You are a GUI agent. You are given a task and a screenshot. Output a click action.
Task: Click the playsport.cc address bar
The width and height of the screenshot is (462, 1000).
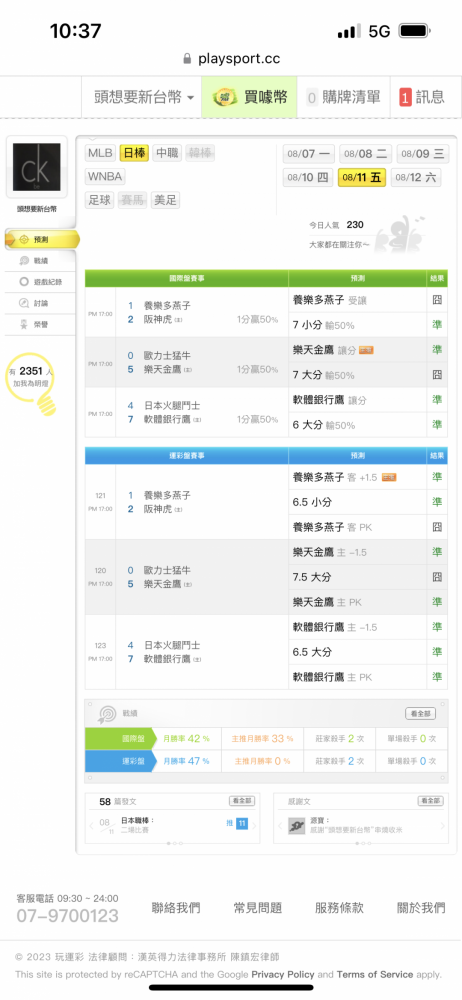point(232,59)
